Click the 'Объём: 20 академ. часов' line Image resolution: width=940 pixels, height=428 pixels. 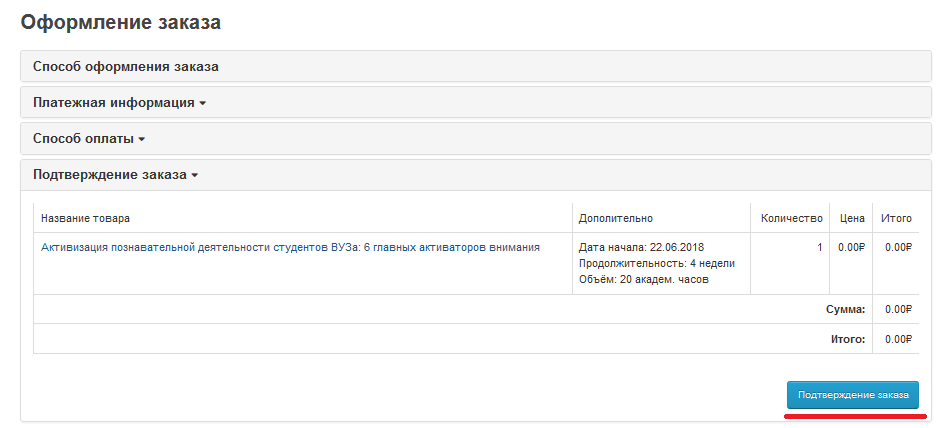tap(644, 279)
